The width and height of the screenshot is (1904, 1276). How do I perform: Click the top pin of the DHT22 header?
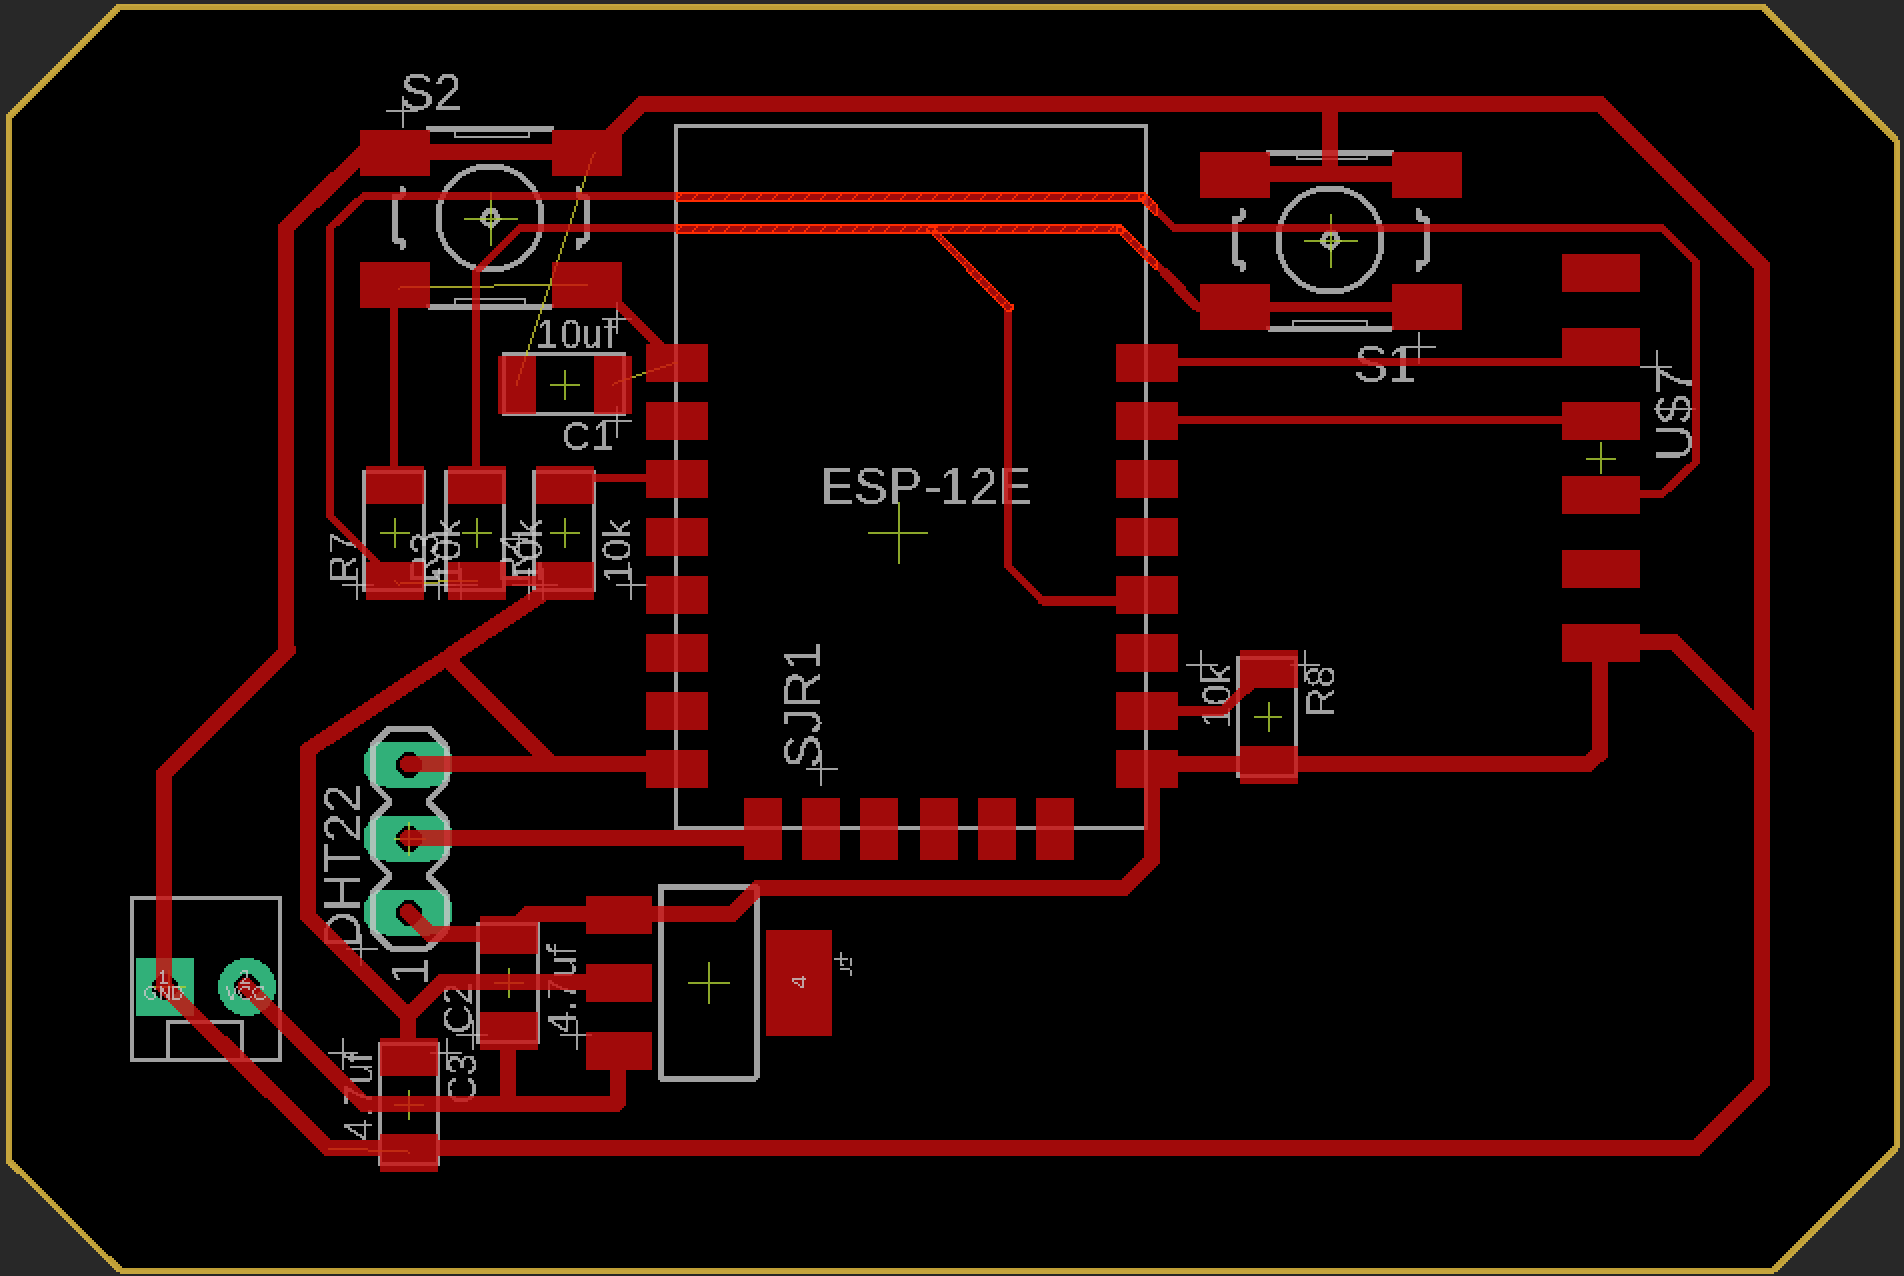pos(410,766)
